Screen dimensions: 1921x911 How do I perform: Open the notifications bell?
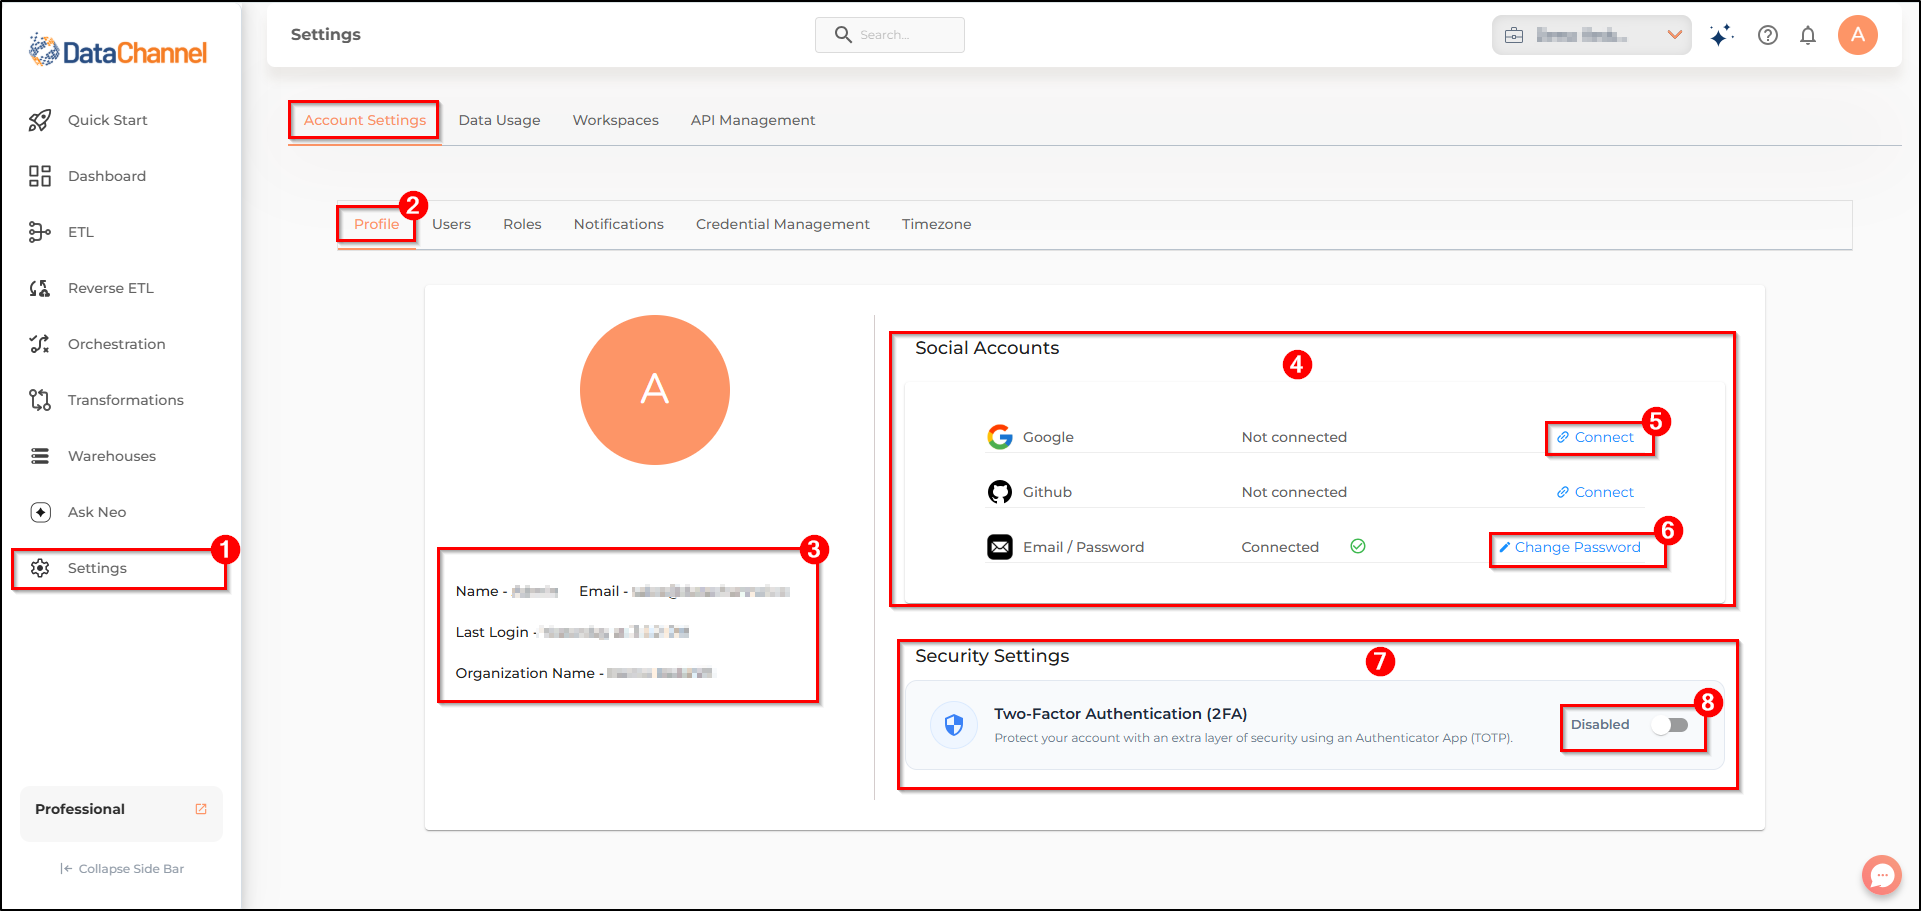click(x=1808, y=35)
